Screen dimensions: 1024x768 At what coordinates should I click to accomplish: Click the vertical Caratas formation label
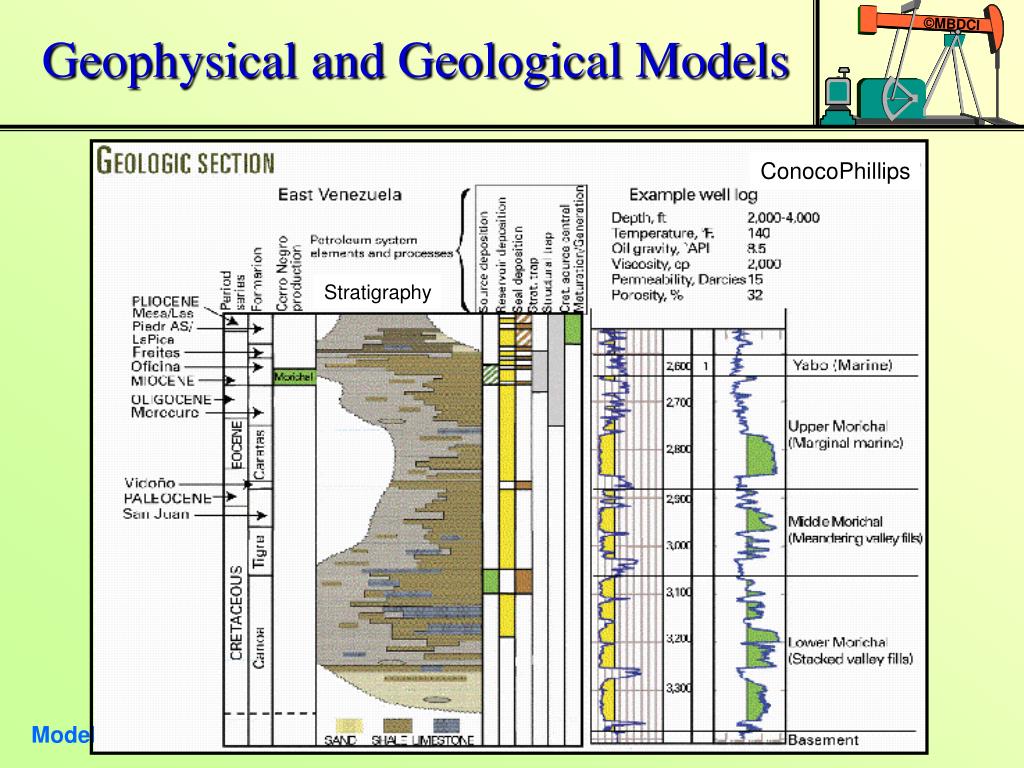click(259, 455)
